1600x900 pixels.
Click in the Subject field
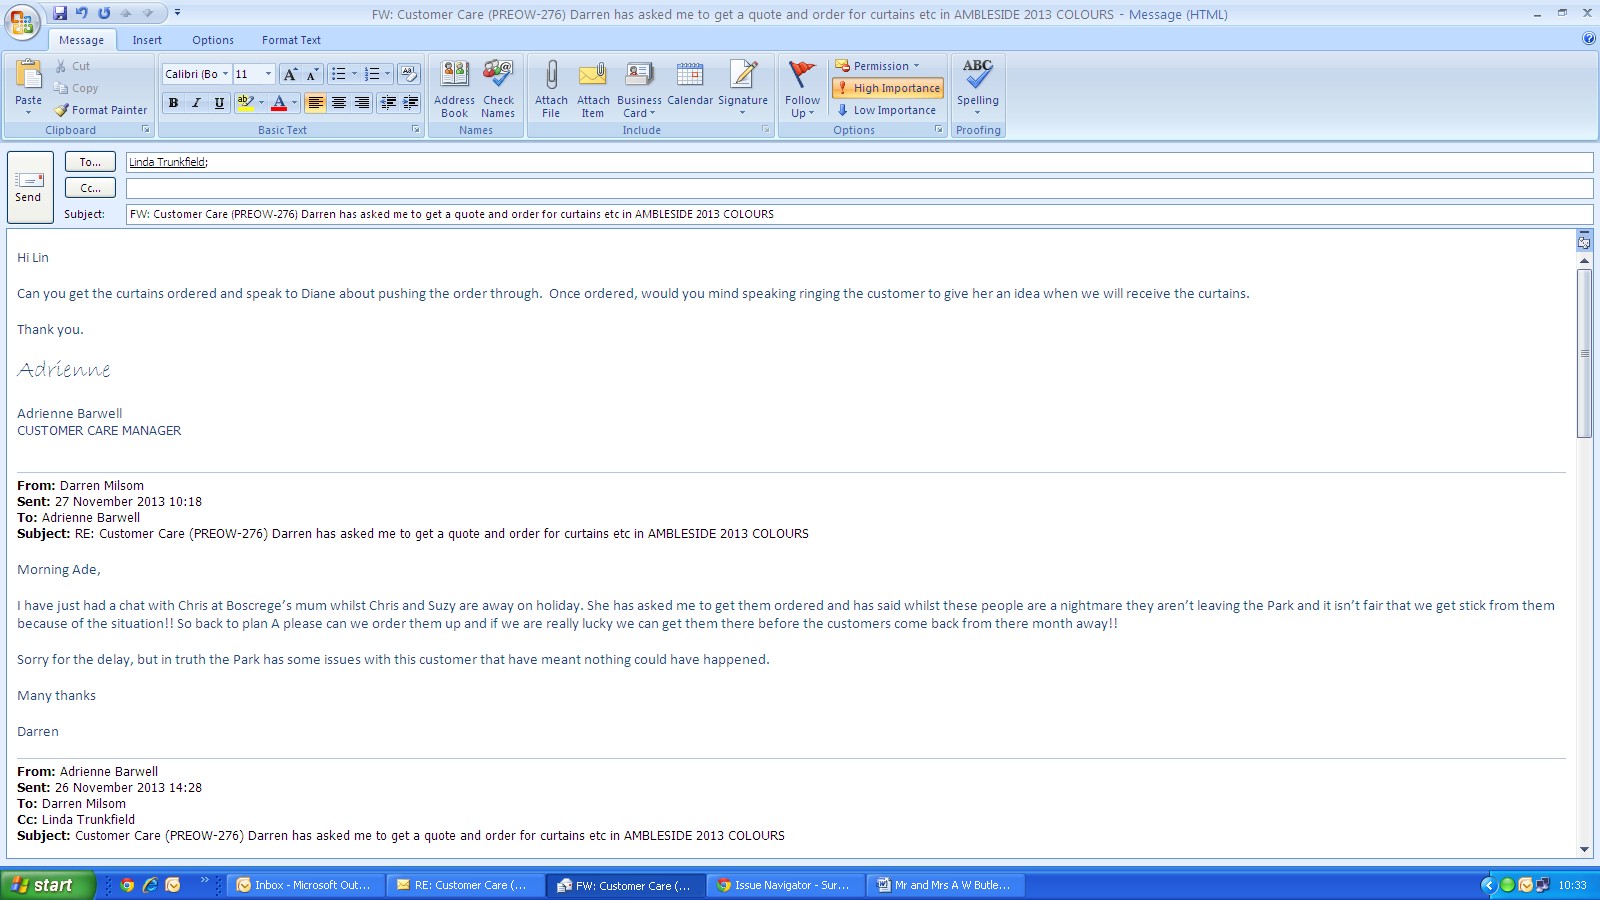point(859,214)
